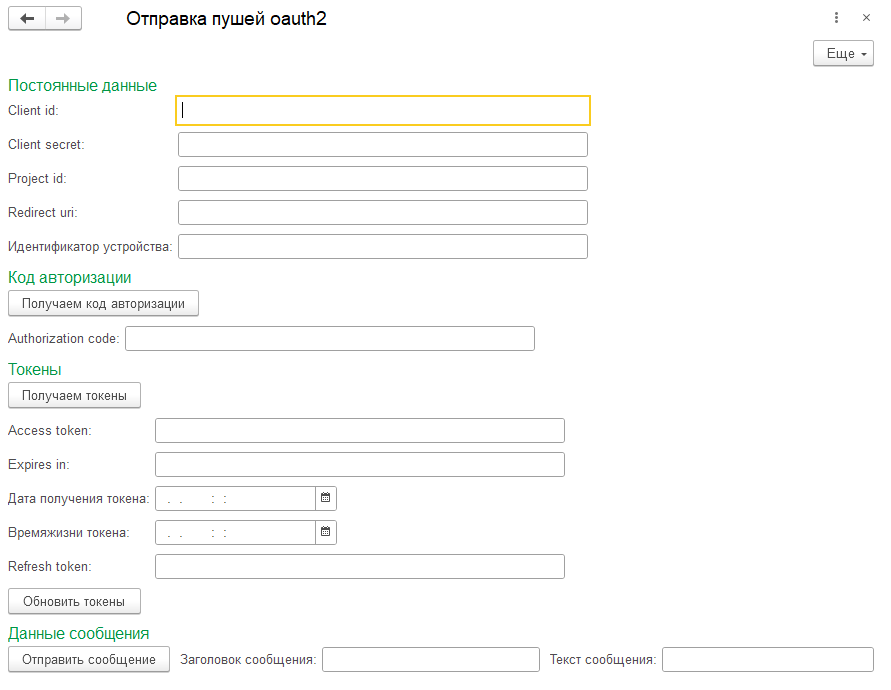The height and width of the screenshot is (690, 891).
Task: Click the Текст сообщения text field
Action: pyautogui.click(x=768, y=659)
